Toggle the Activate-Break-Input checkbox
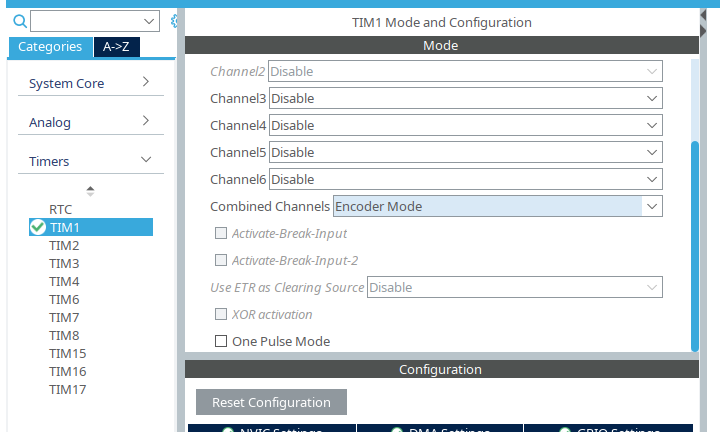Viewport: 720px width, 432px height. 221,233
